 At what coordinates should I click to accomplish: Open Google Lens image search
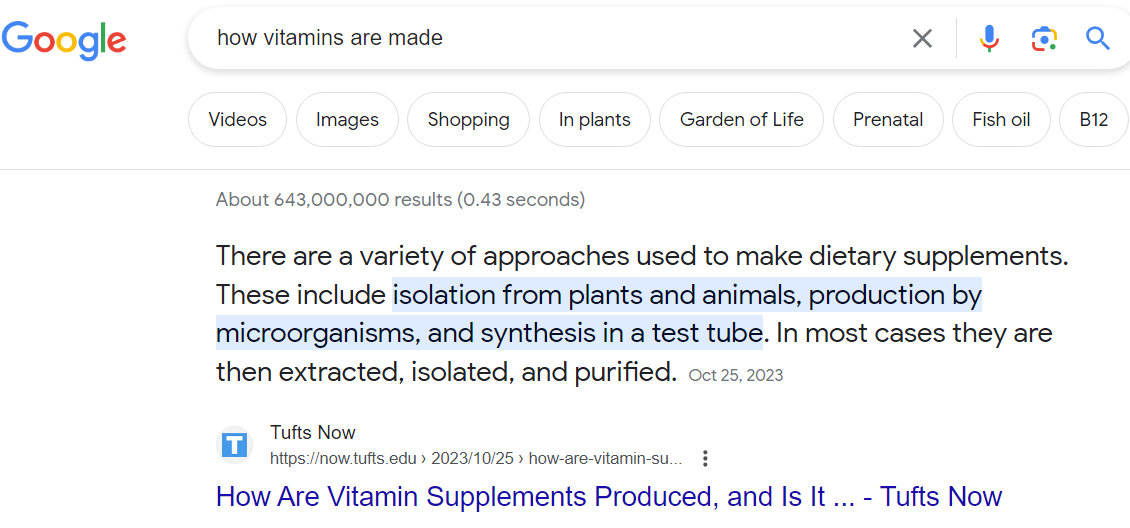1044,39
